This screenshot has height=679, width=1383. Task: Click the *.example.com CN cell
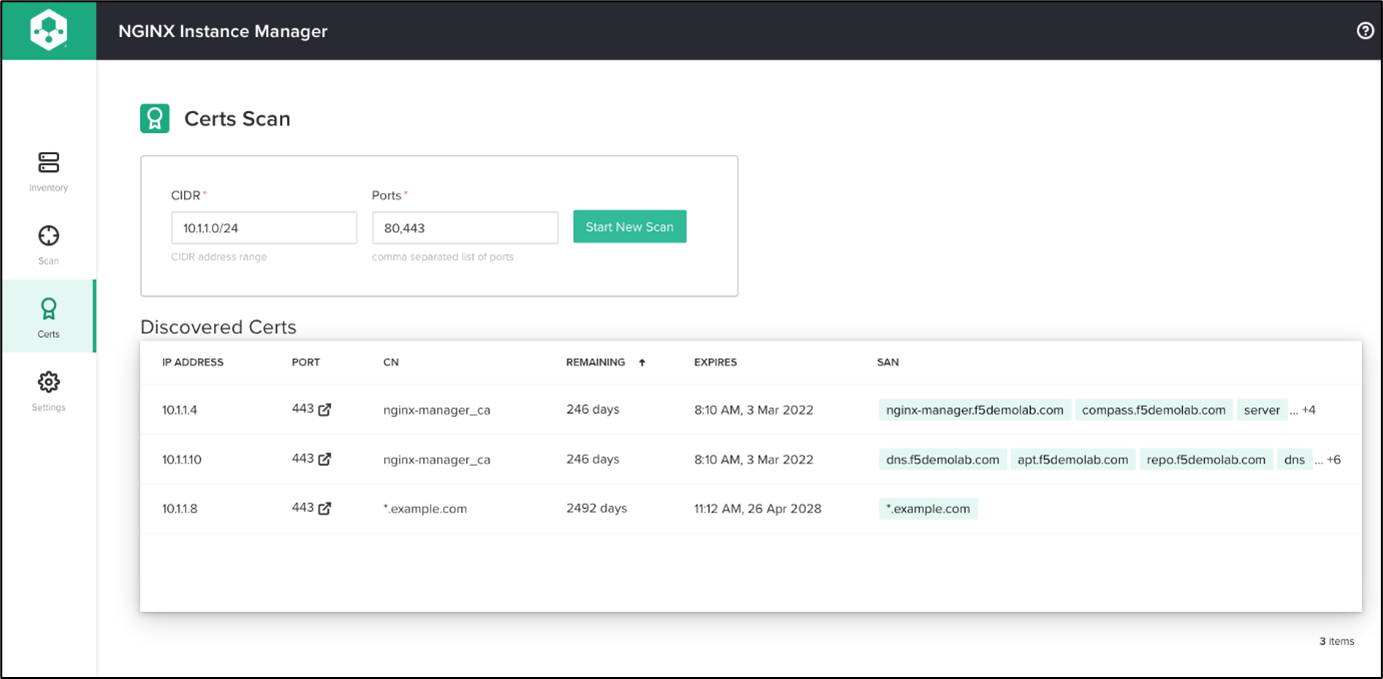tap(425, 509)
